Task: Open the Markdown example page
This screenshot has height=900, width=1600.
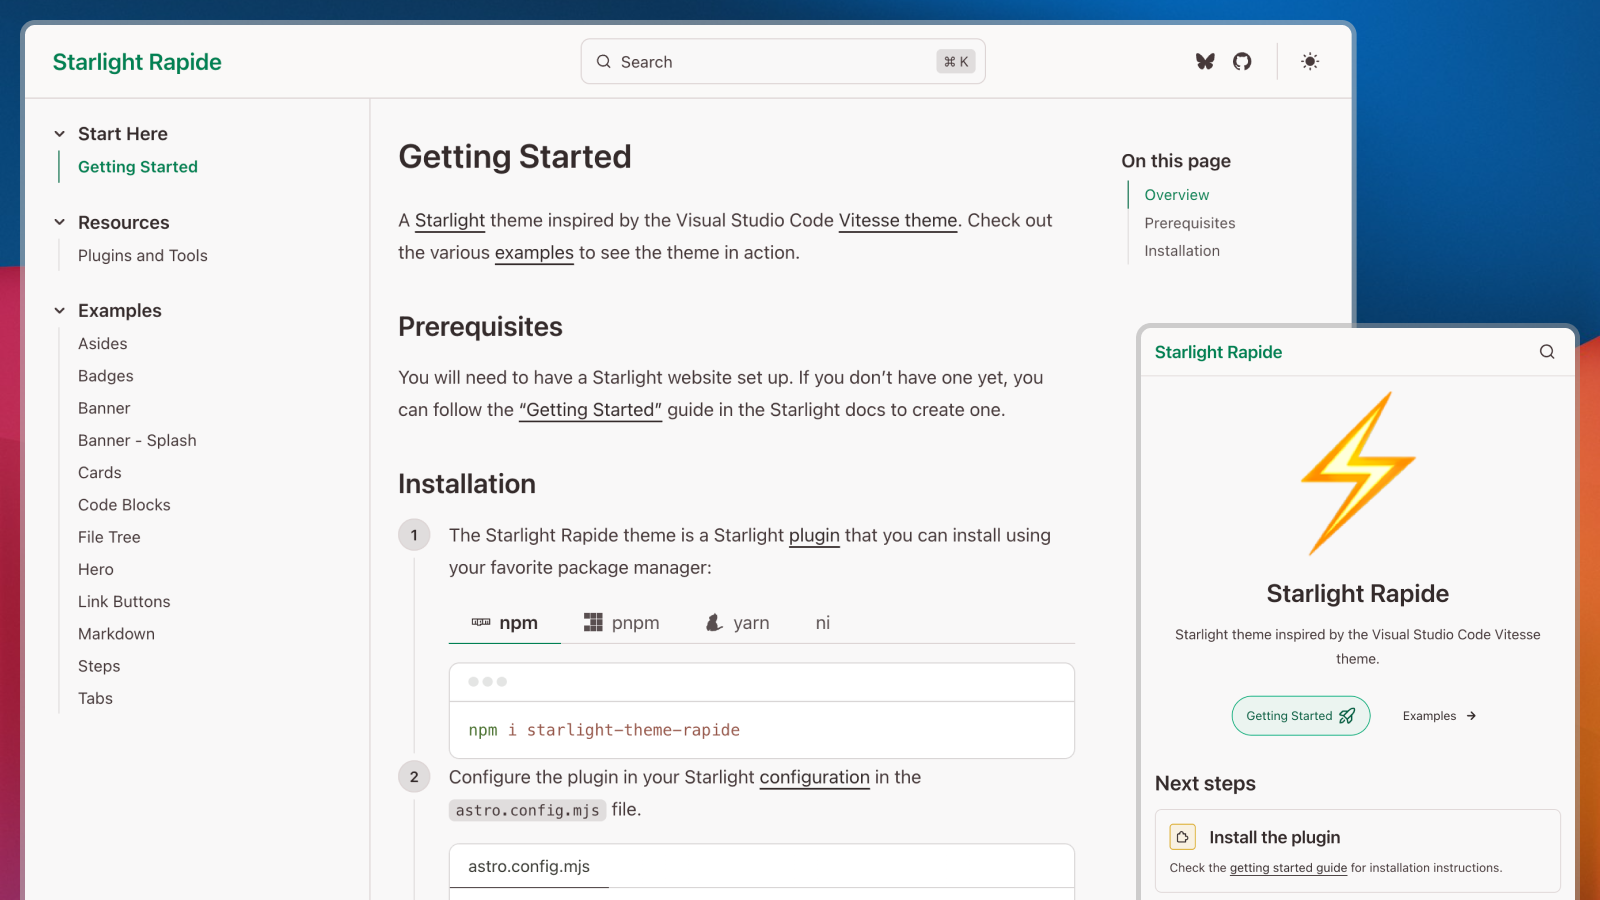Action: (x=116, y=634)
